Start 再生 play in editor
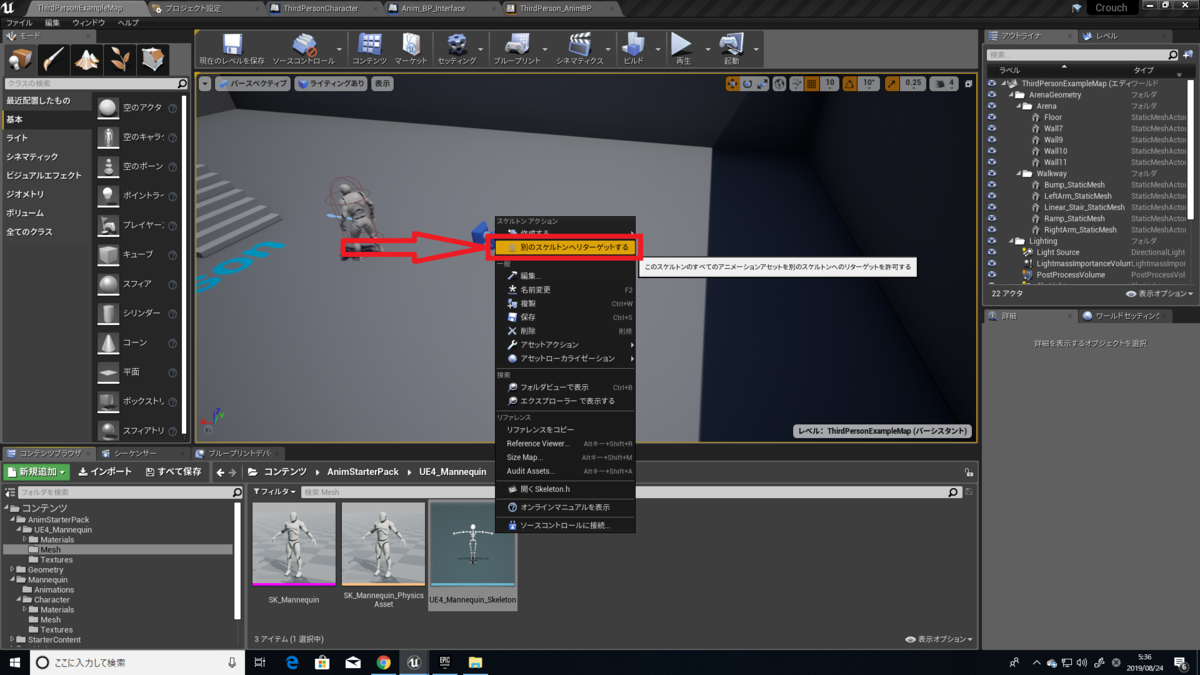The image size is (1200, 675). (x=683, y=49)
